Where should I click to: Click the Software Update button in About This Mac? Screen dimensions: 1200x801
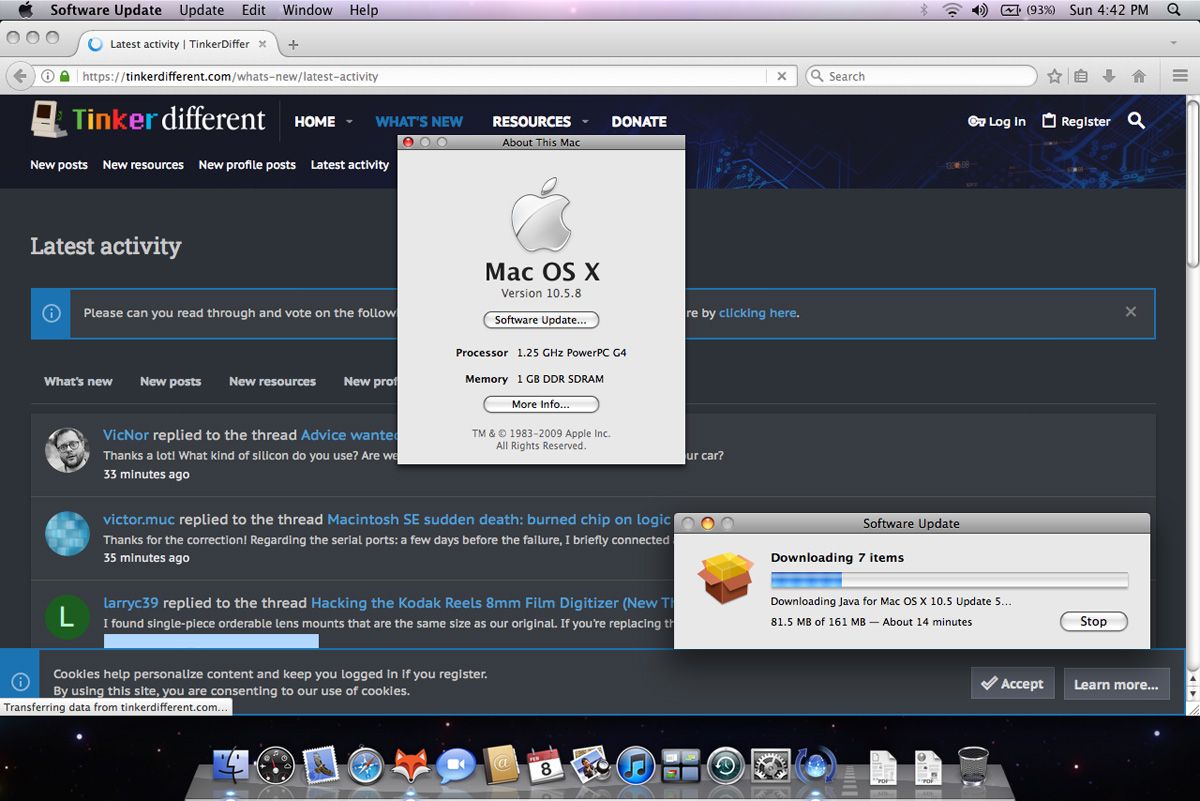pyautogui.click(x=541, y=319)
